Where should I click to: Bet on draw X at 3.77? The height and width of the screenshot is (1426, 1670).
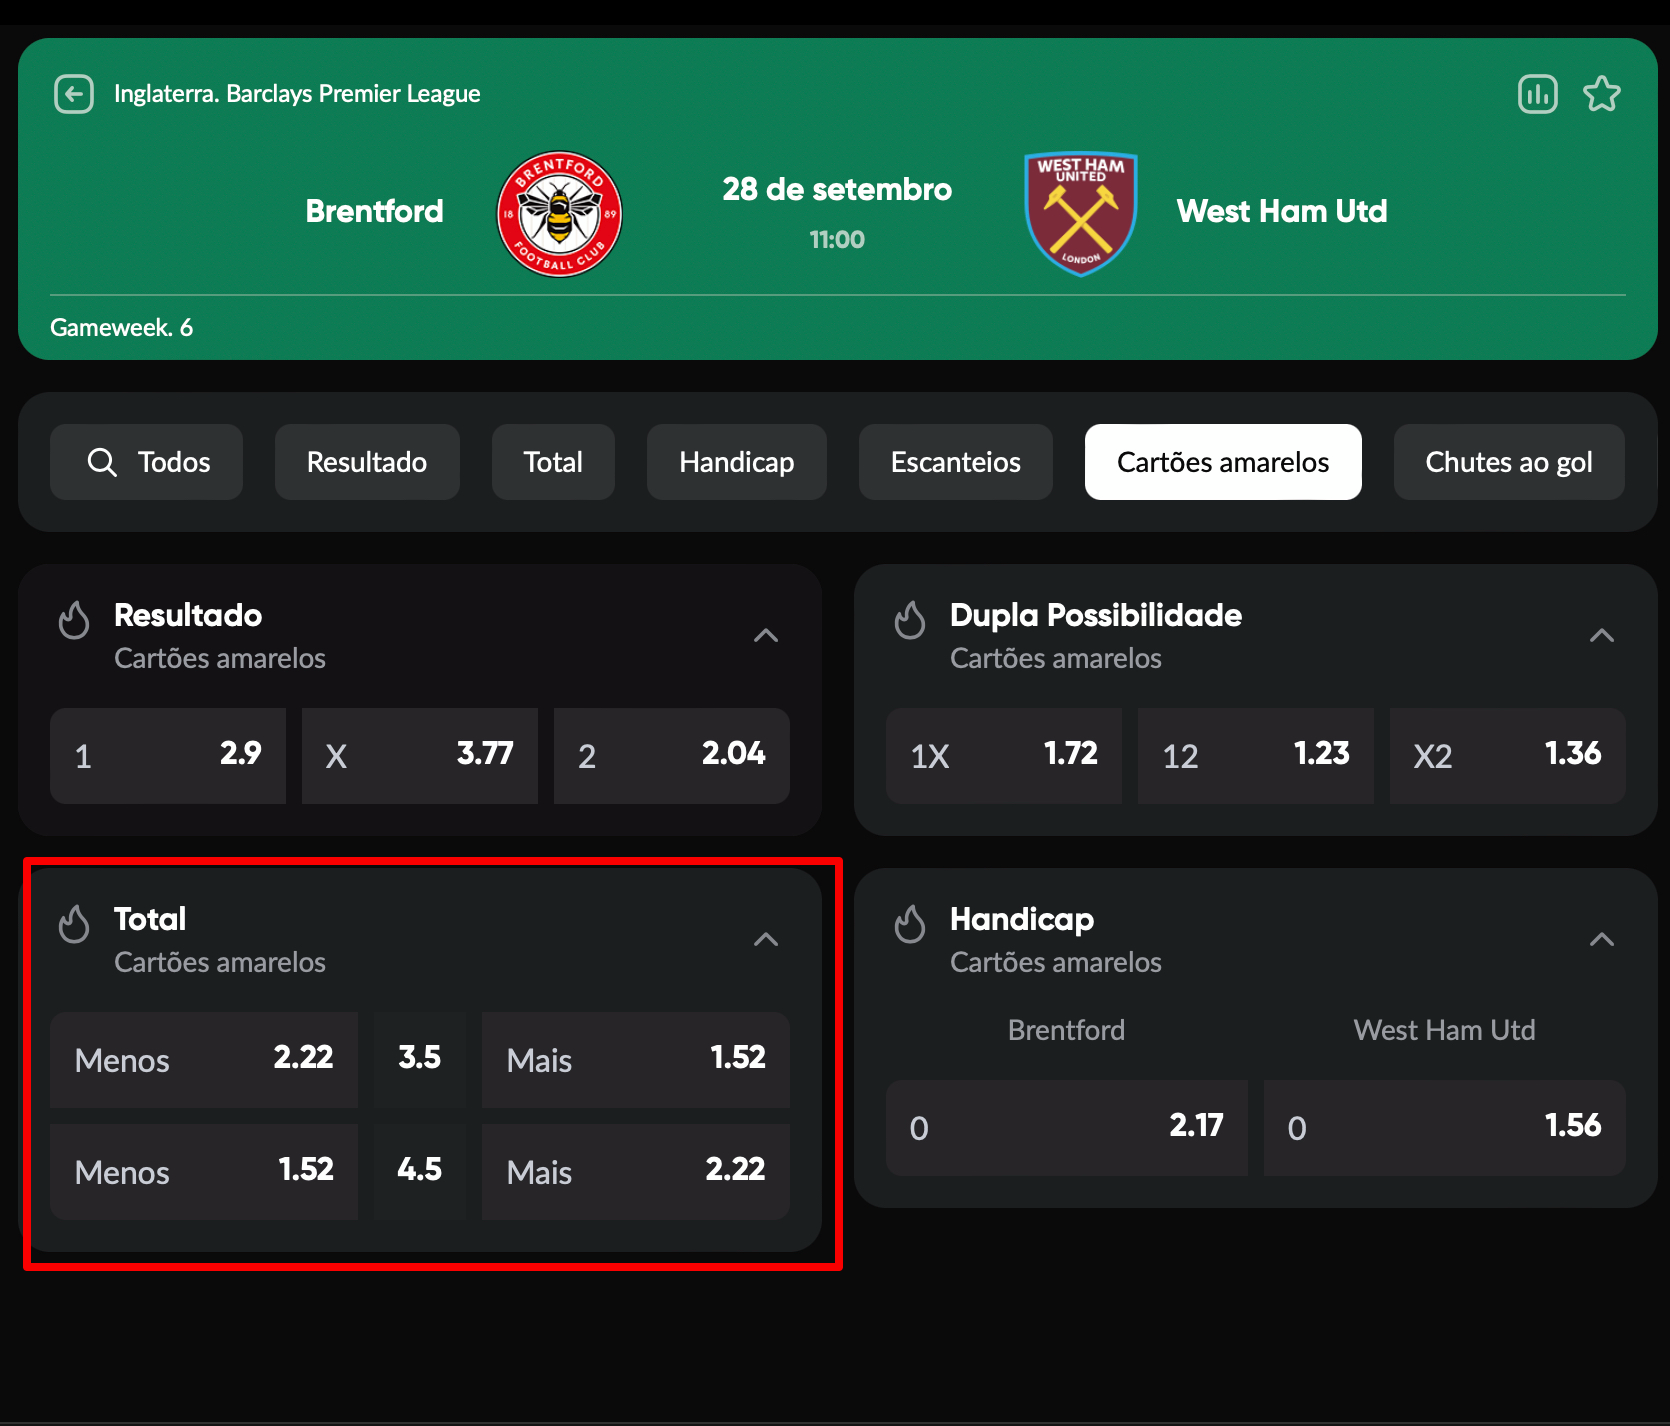(x=420, y=756)
